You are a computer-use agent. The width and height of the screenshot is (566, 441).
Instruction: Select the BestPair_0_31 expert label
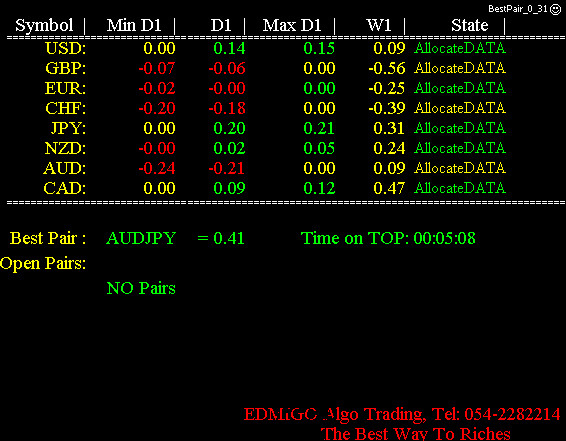pos(518,9)
